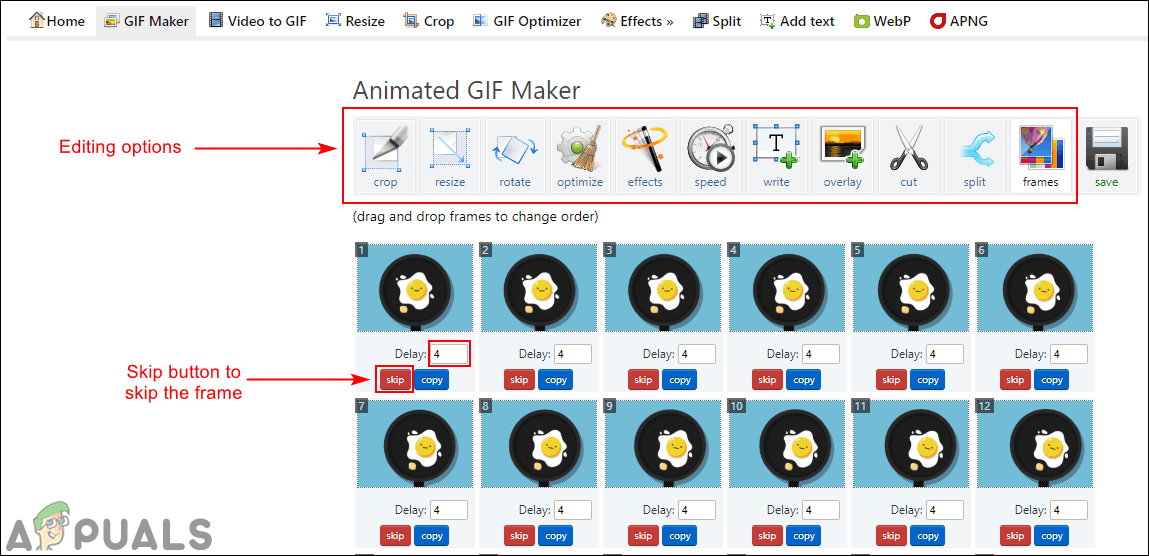Copy frame 6
The width and height of the screenshot is (1149, 556).
tap(1052, 379)
